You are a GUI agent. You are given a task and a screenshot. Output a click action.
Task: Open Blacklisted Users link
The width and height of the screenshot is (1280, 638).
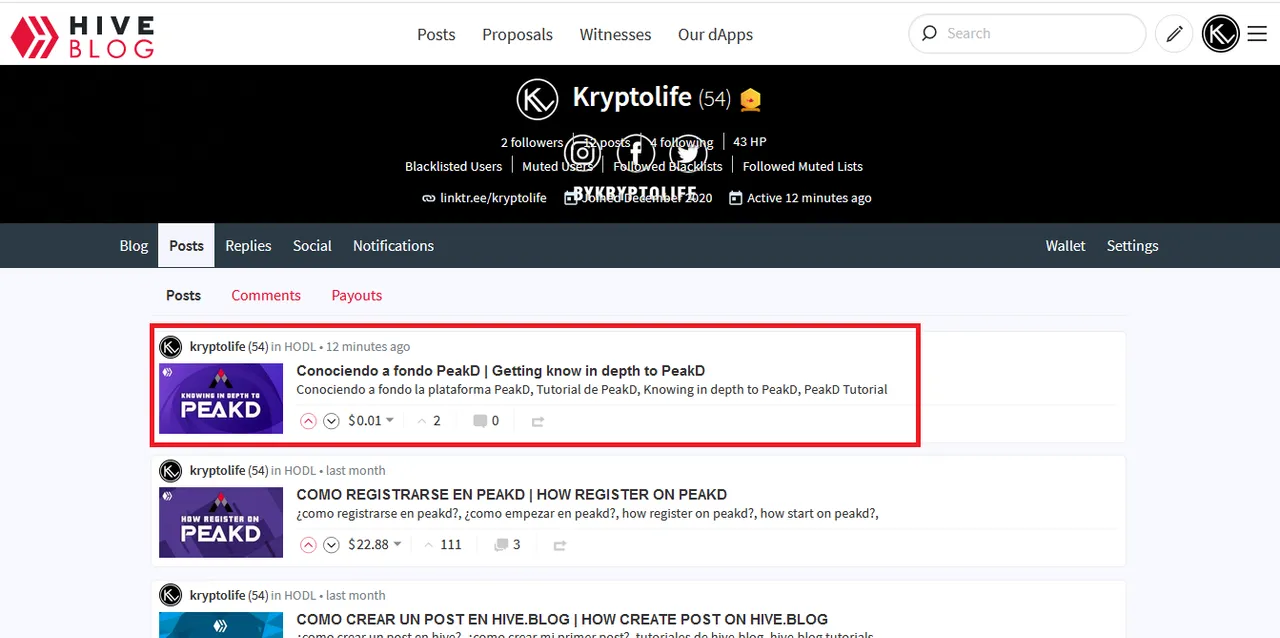point(453,166)
